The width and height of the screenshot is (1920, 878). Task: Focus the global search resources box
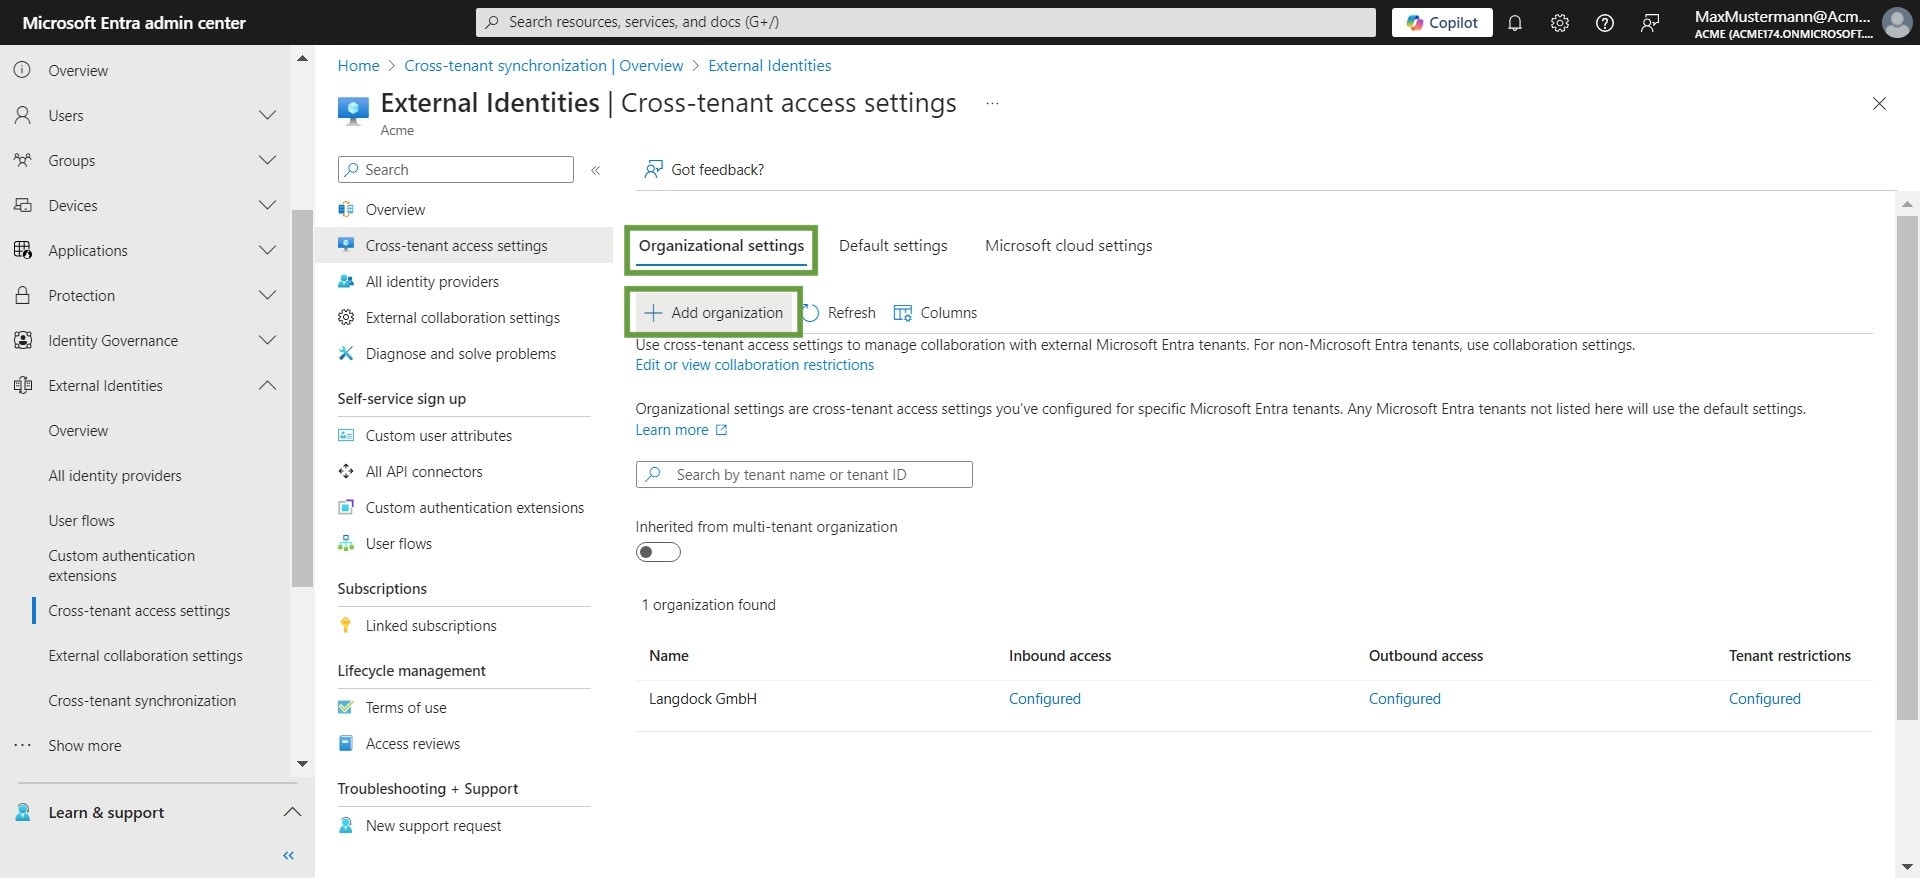click(926, 22)
